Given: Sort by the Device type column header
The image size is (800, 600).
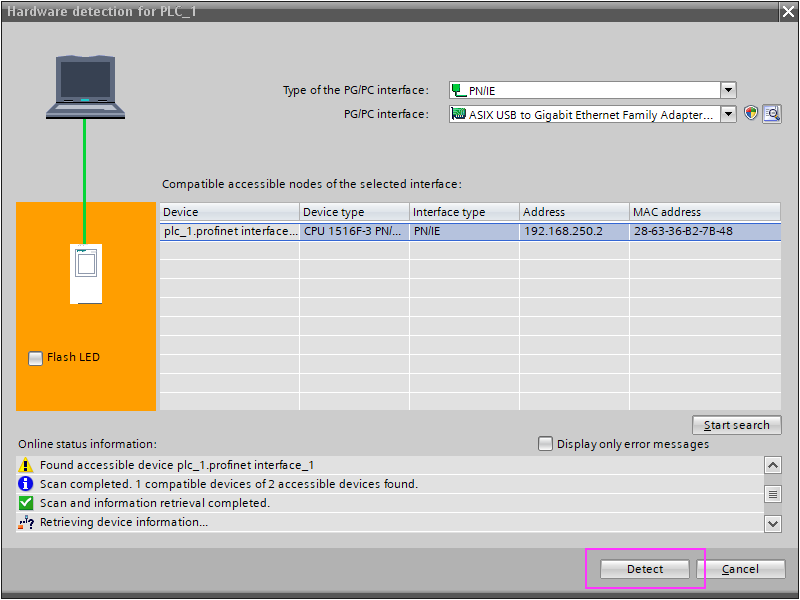Looking at the screenshot, I should point(354,212).
